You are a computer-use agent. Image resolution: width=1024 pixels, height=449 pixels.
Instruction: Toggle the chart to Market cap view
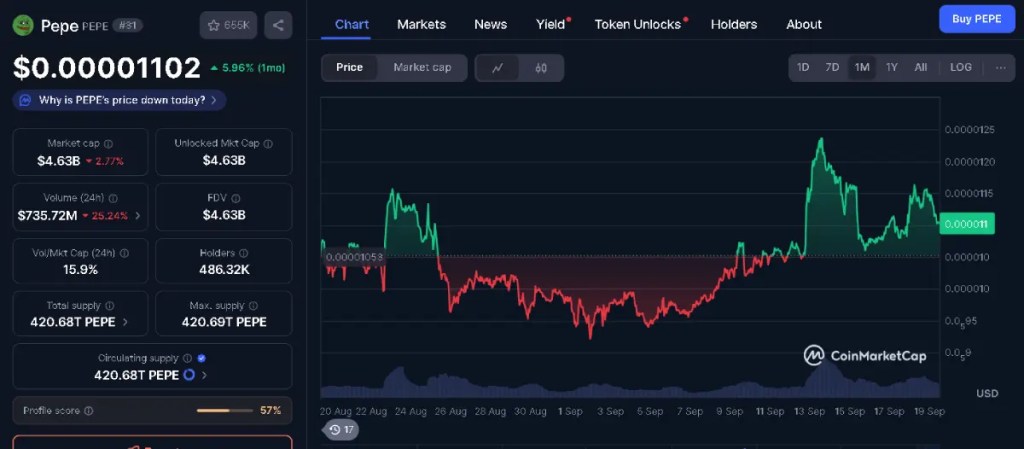422,68
